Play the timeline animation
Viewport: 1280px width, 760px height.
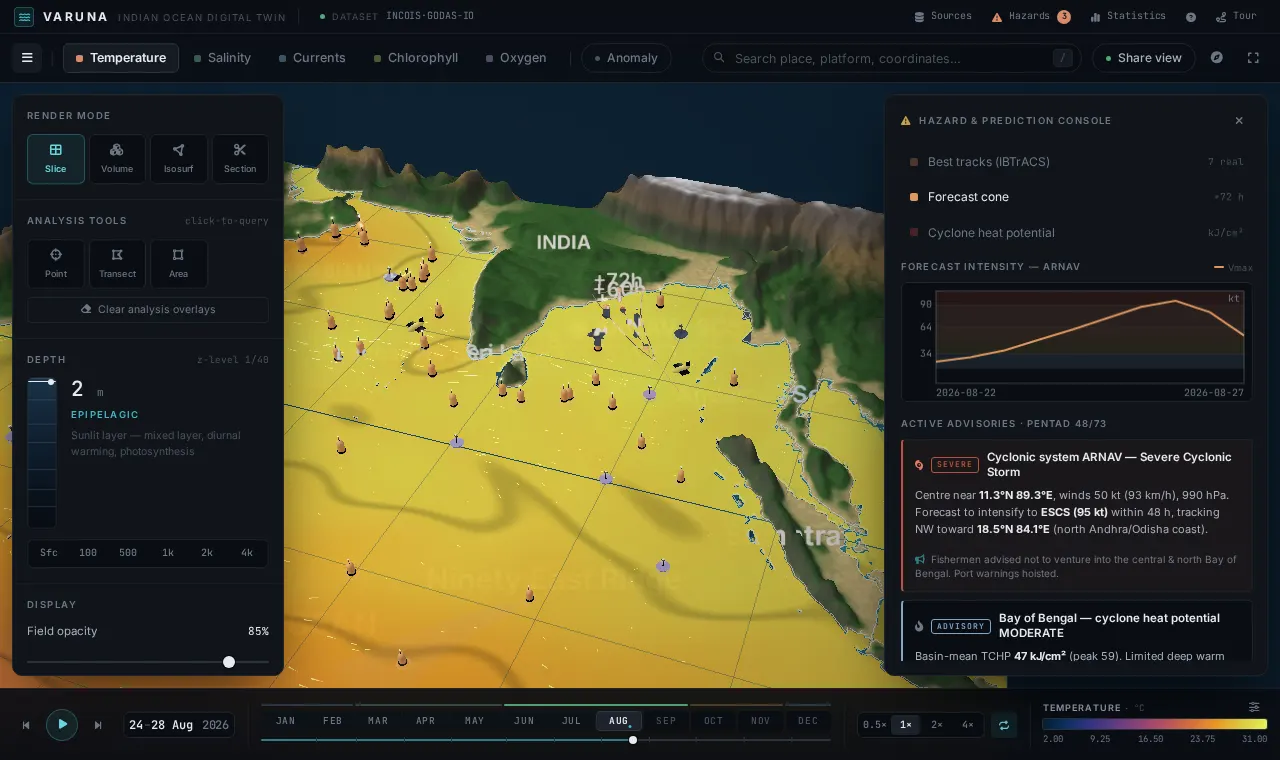[x=62, y=724]
